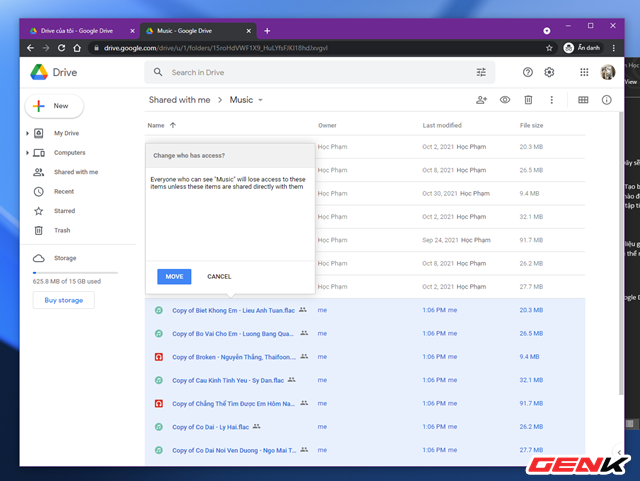
Task: Click the Incognito Ẩn danh profile
Action: point(582,48)
